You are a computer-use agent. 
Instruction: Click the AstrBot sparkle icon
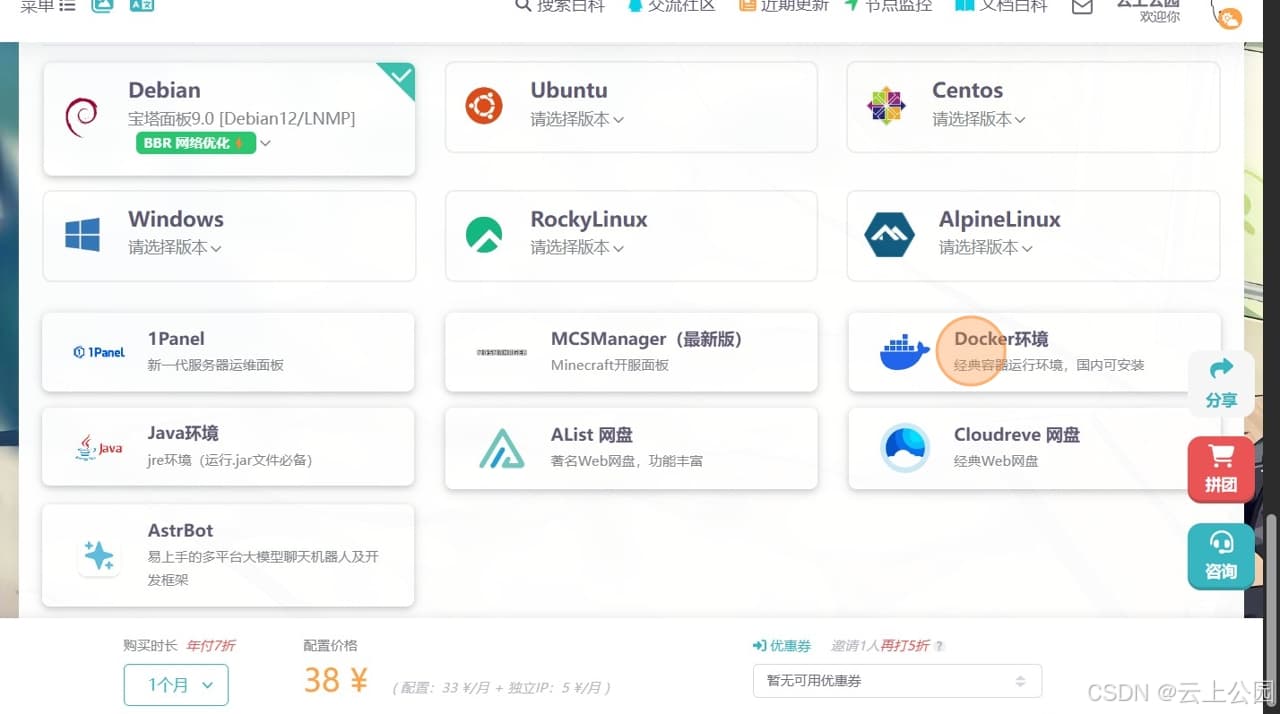99,555
